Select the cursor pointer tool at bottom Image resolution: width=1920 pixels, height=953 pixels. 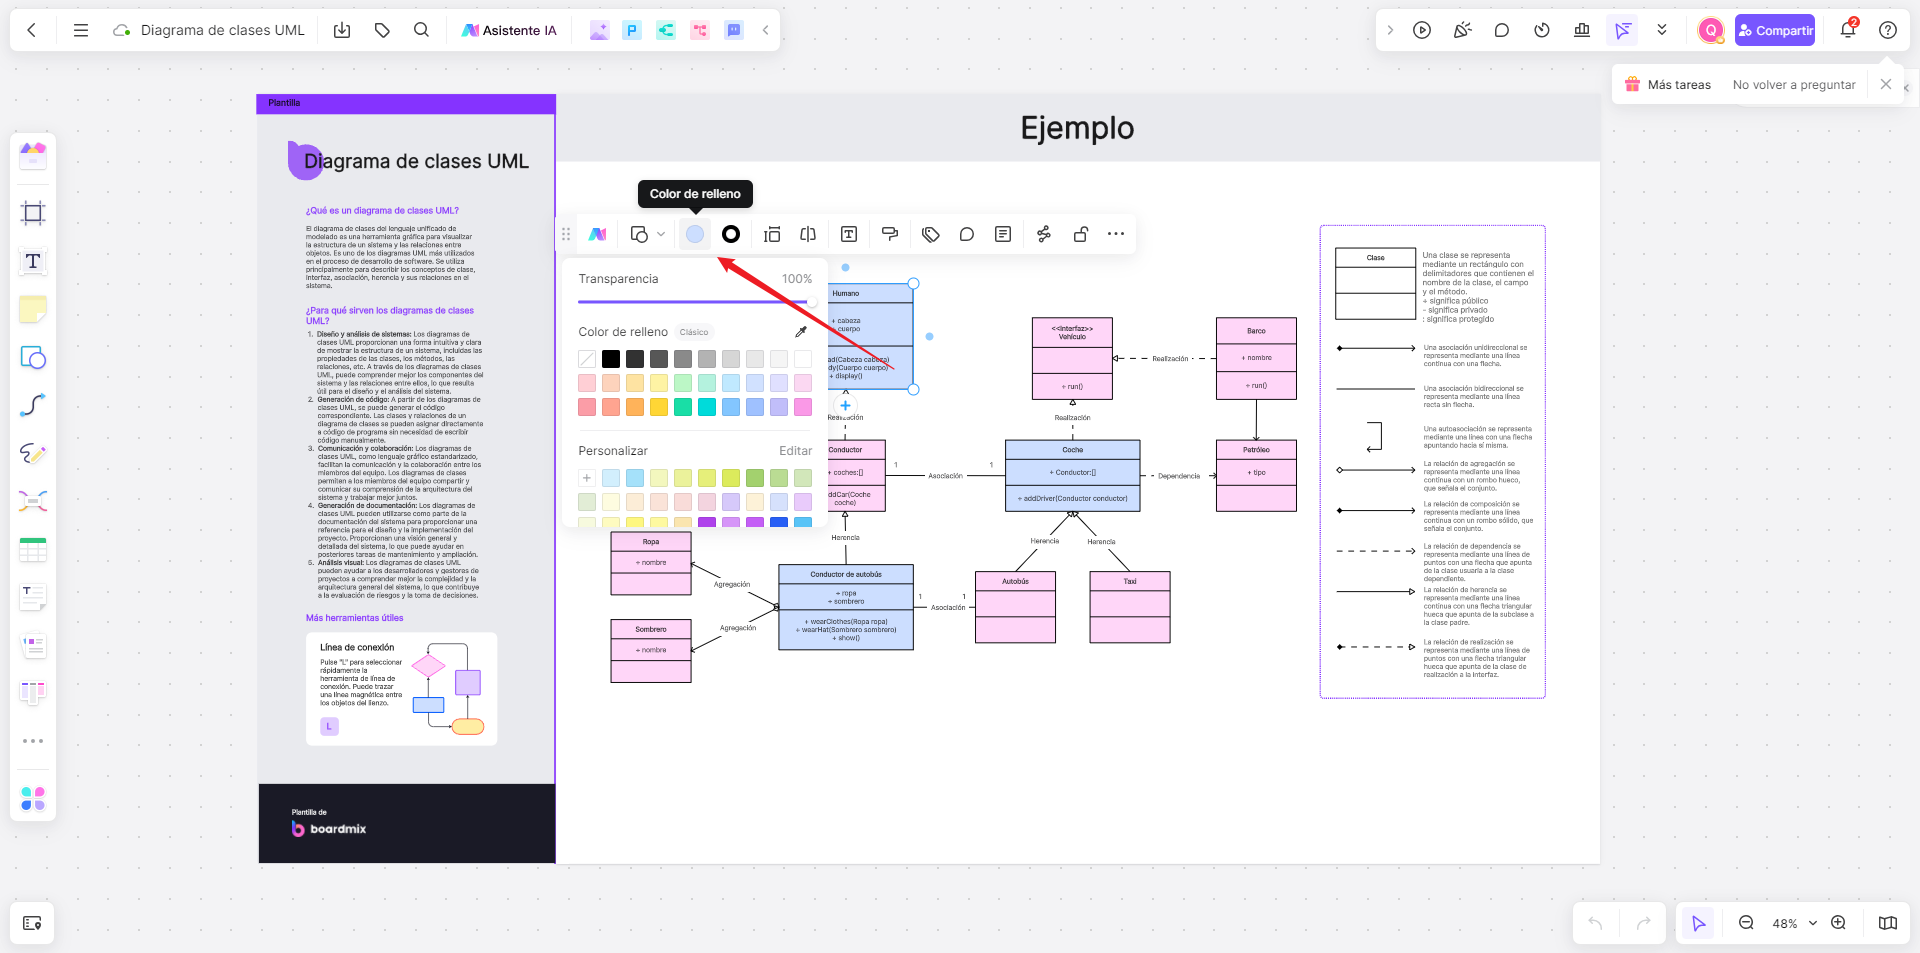[x=1698, y=923]
